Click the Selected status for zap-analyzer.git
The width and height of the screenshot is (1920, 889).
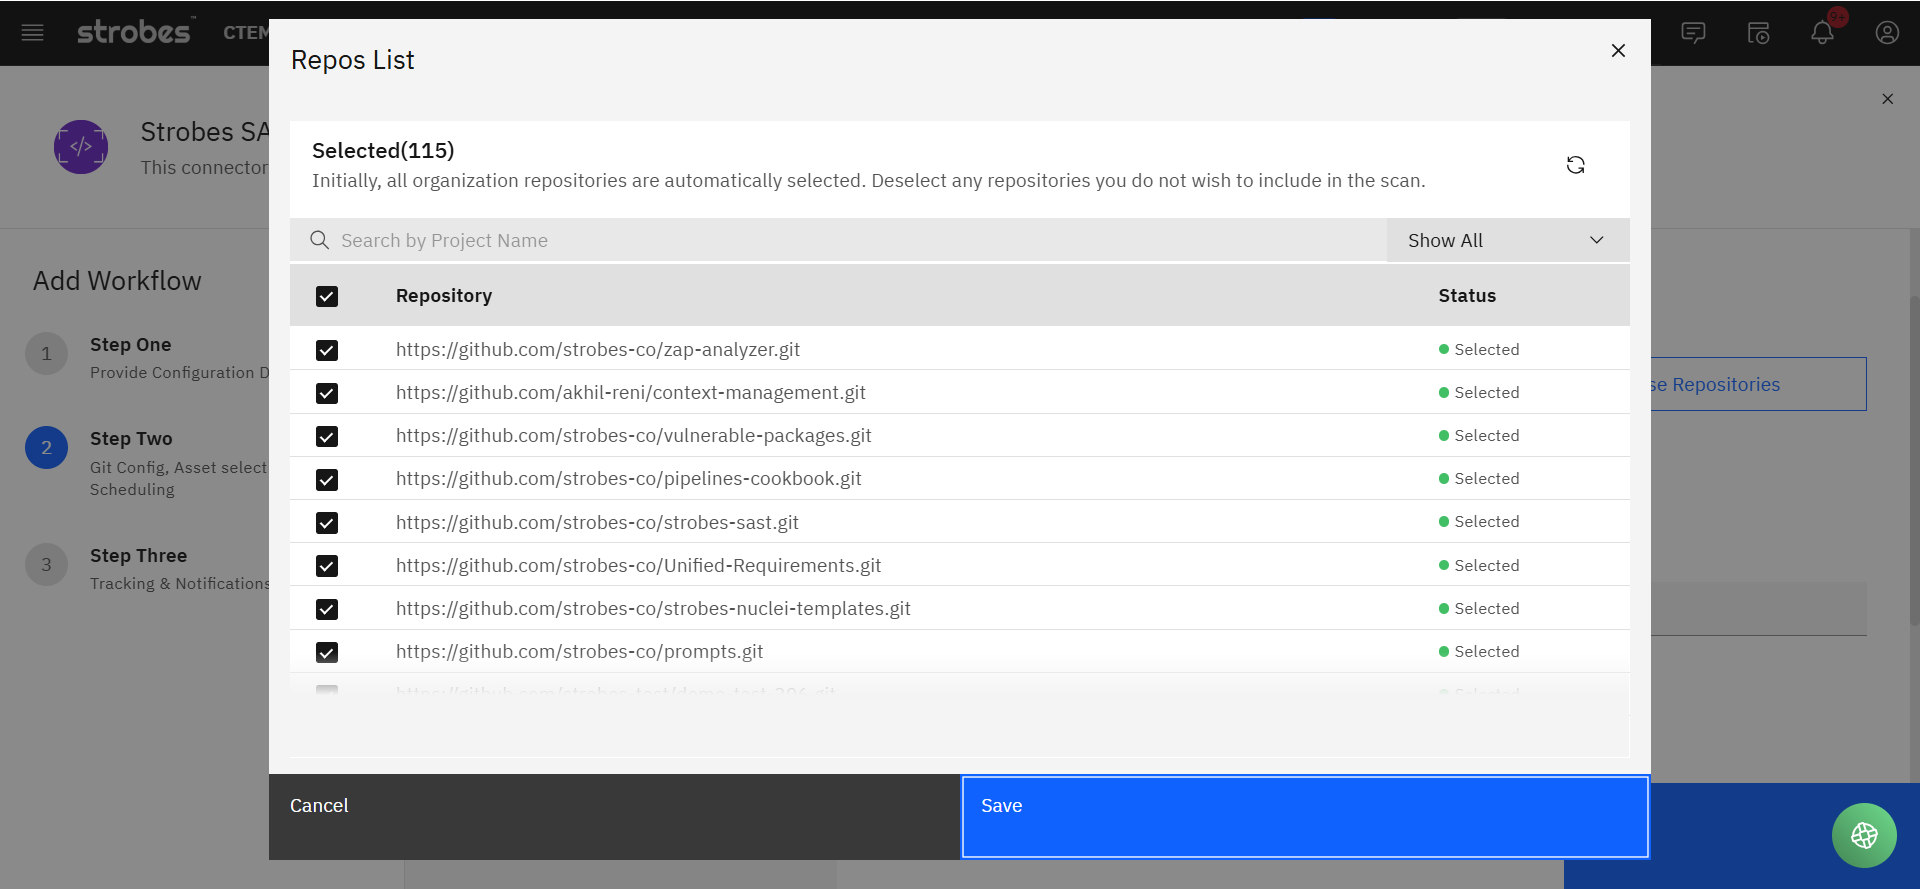click(x=1479, y=350)
